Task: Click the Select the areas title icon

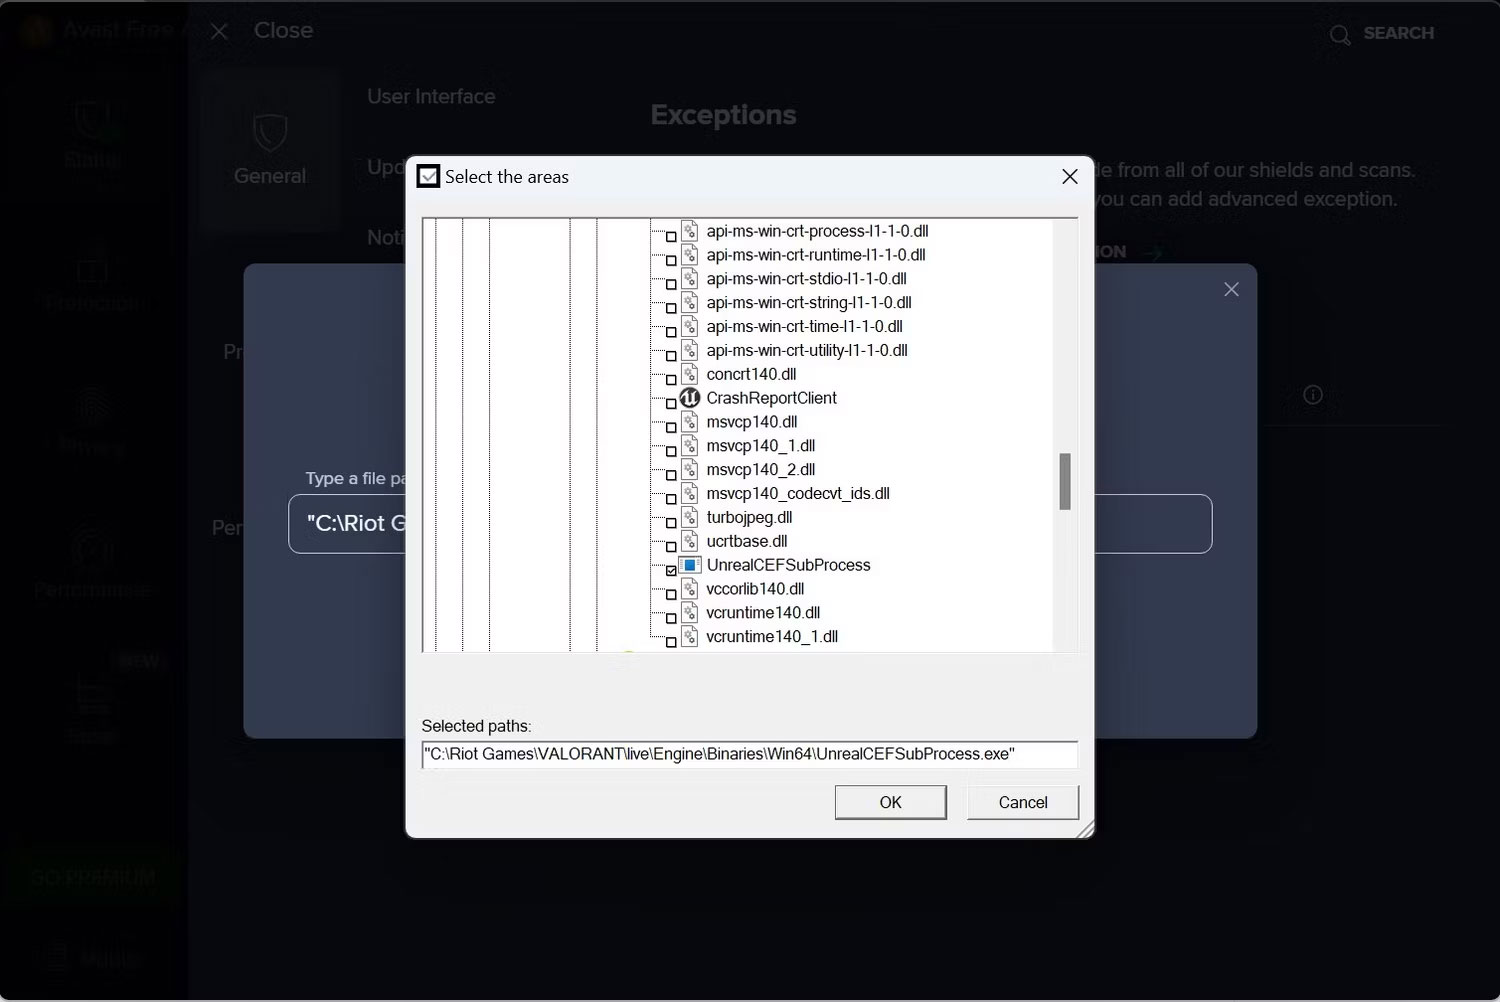Action: pyautogui.click(x=428, y=176)
